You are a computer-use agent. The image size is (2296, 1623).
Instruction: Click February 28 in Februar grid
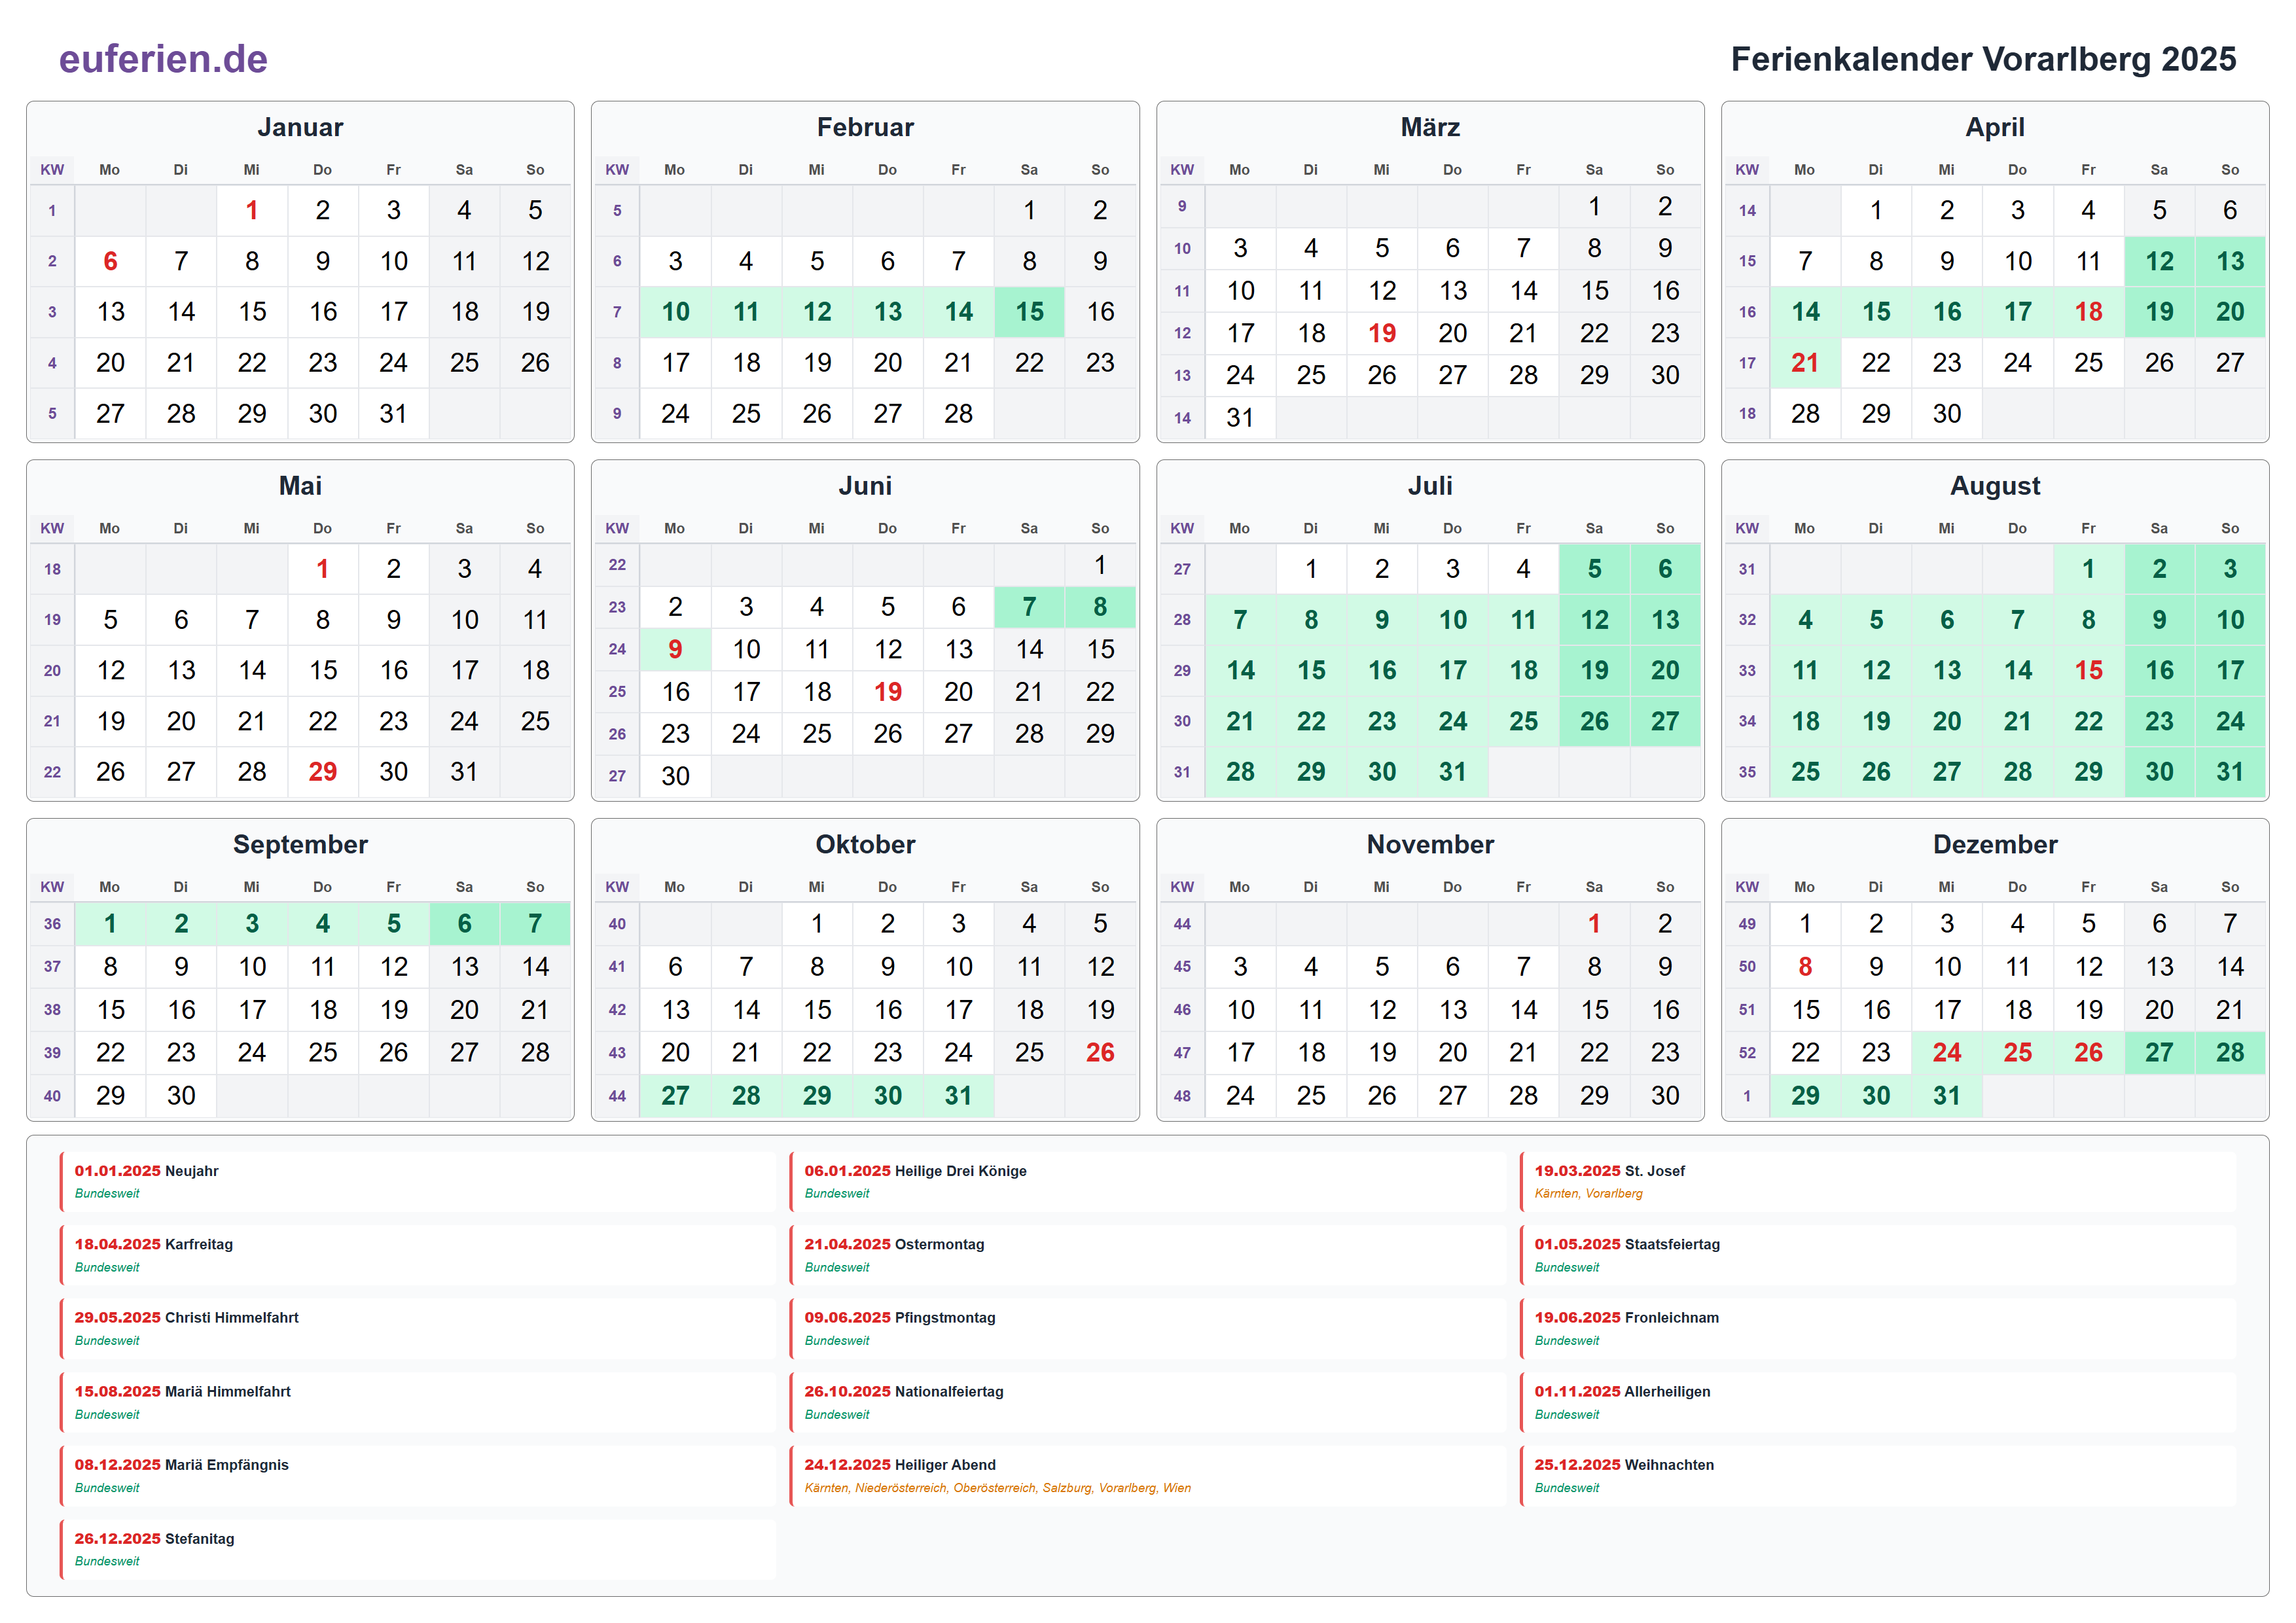958,413
